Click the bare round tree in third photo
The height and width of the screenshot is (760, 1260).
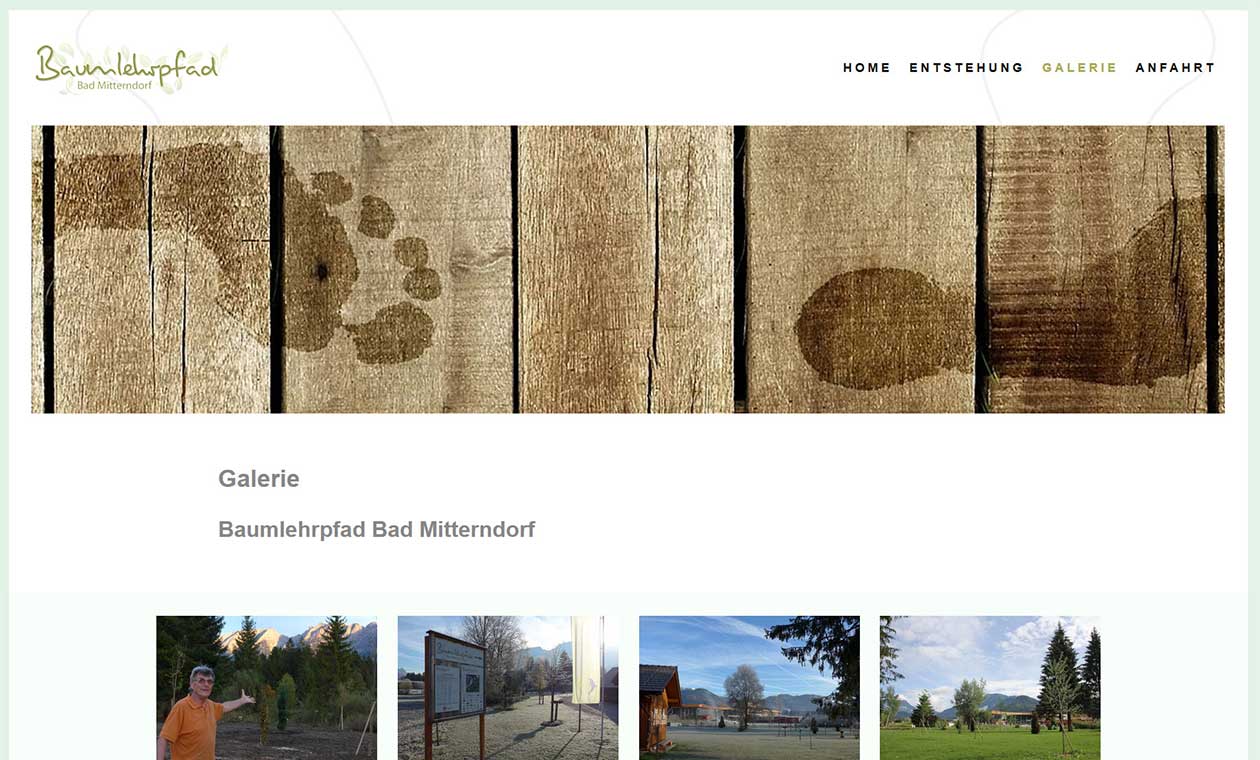click(x=744, y=690)
